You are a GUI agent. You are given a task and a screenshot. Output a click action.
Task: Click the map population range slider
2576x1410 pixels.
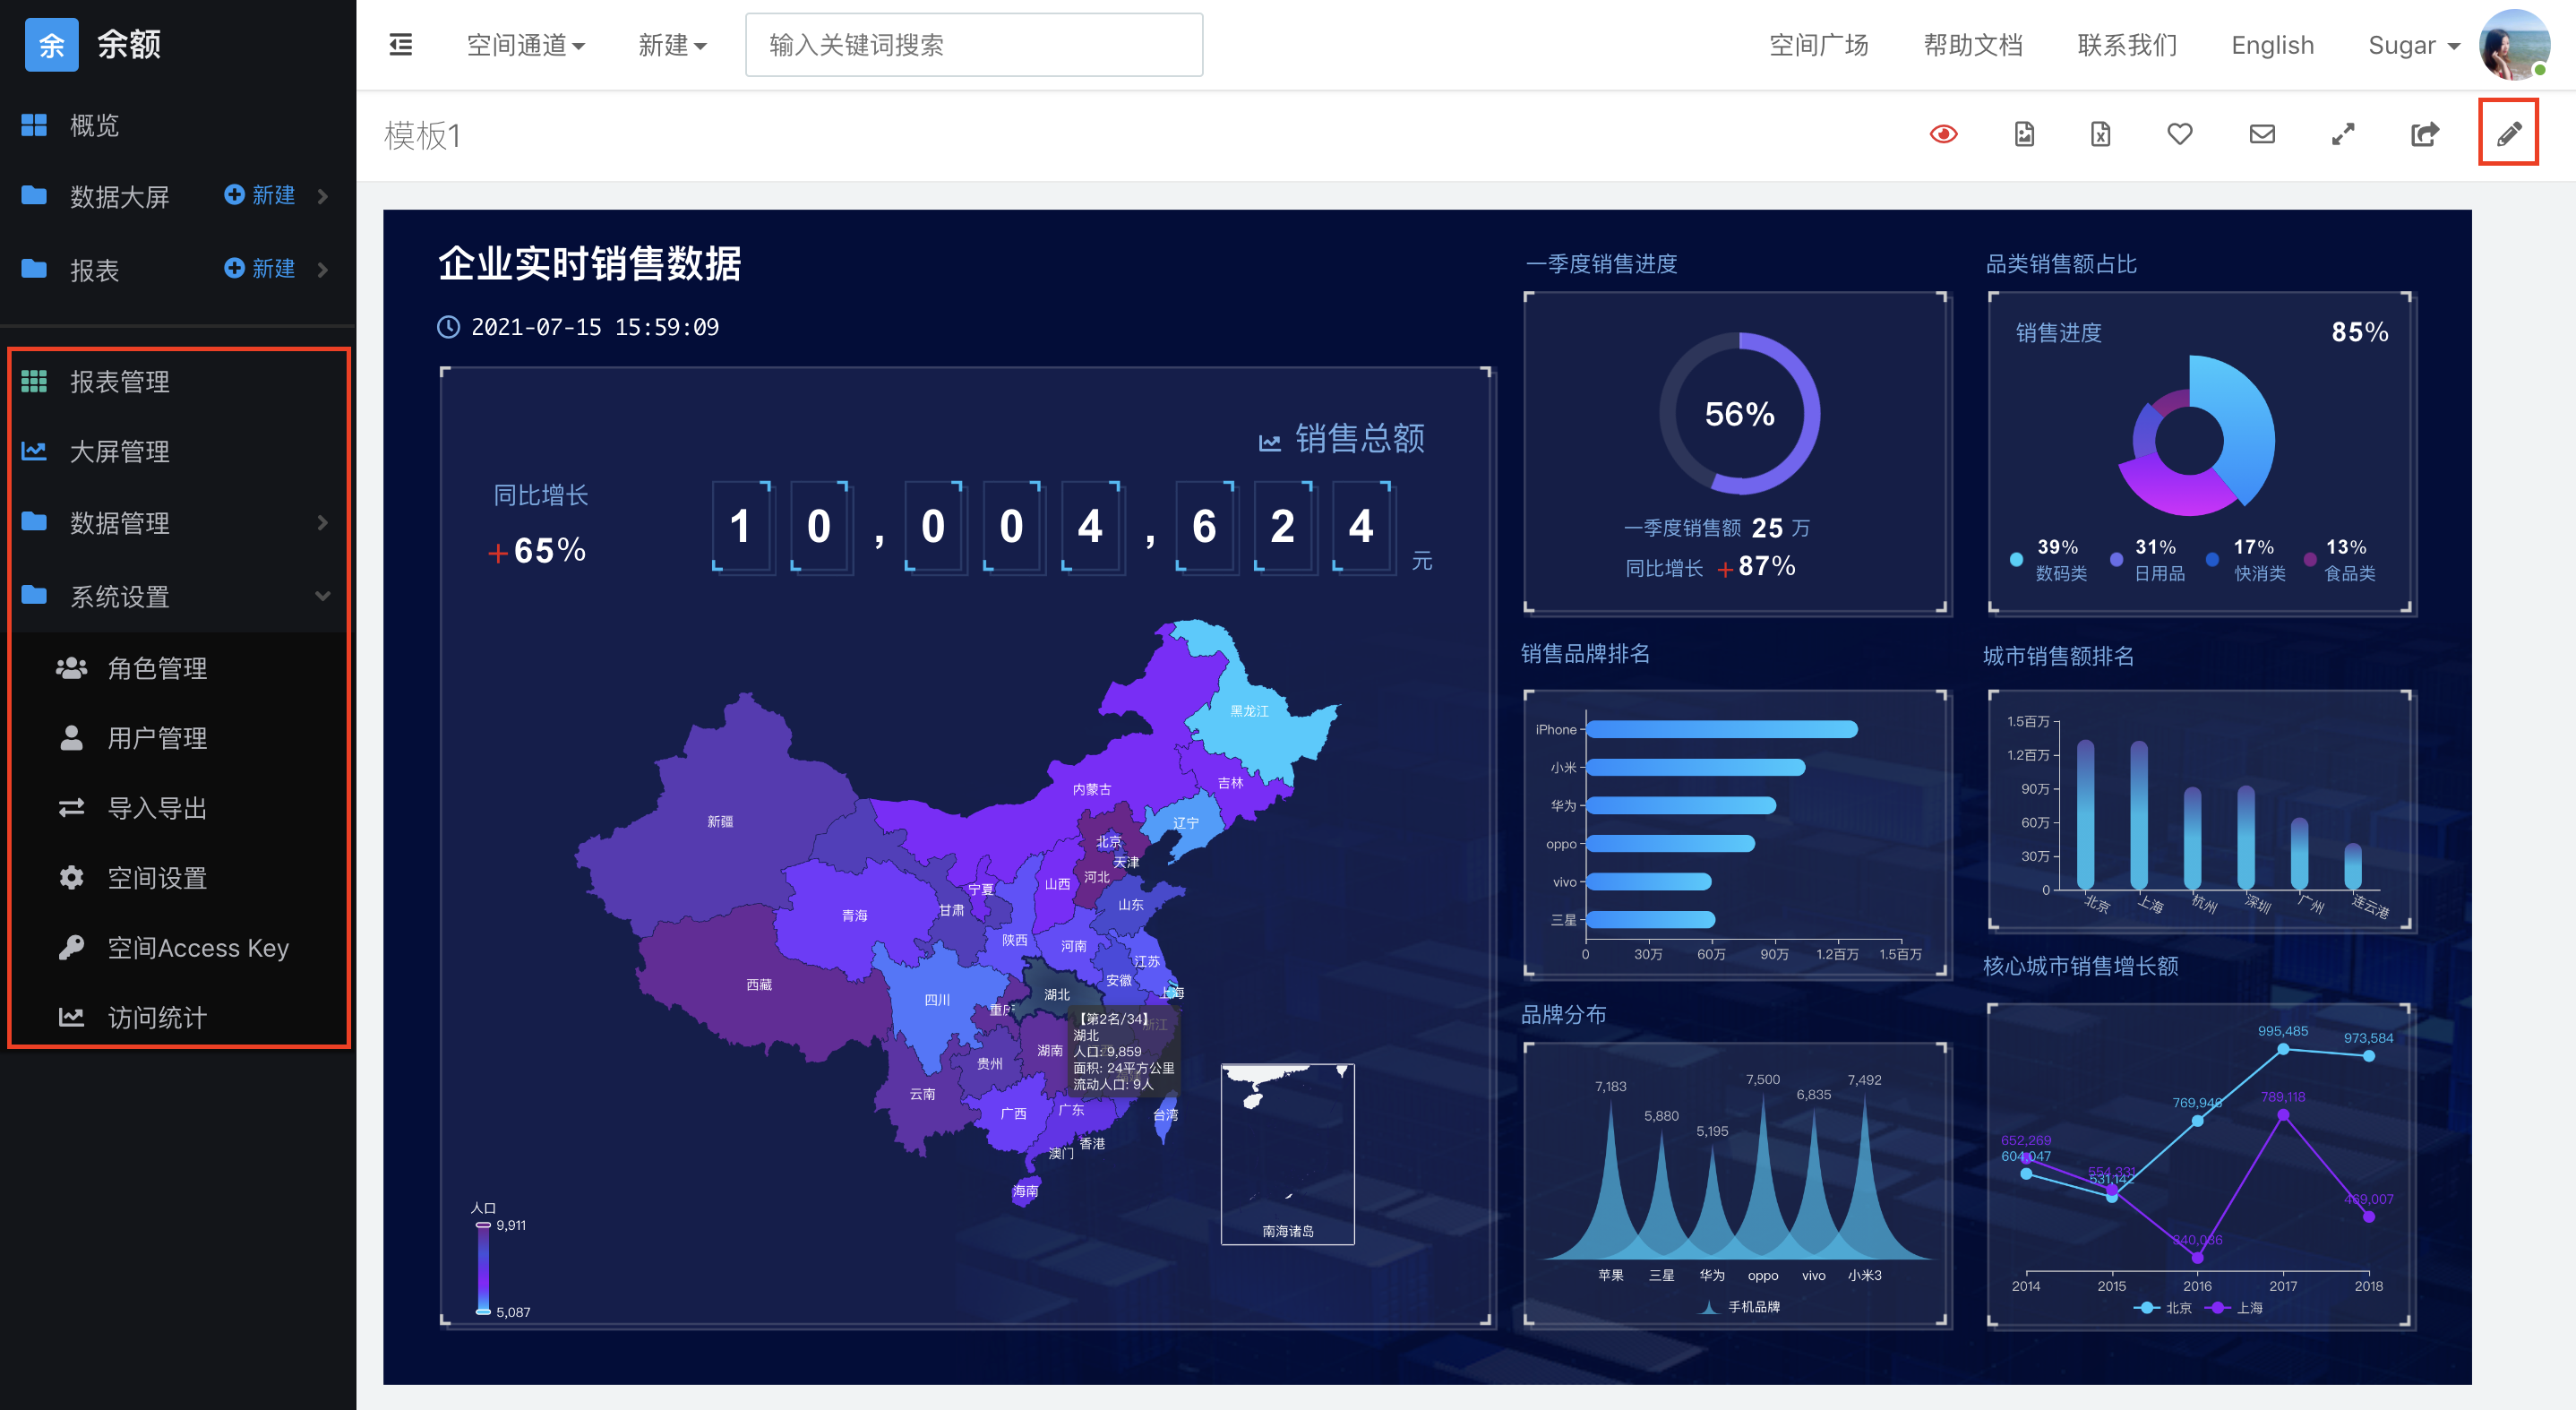click(x=483, y=1268)
